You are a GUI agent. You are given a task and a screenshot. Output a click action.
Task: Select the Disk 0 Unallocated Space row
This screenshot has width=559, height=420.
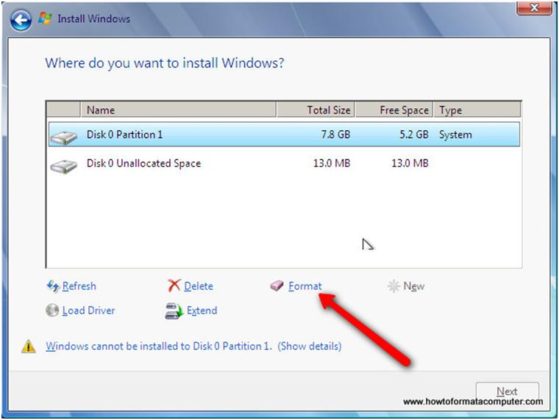[284, 164]
